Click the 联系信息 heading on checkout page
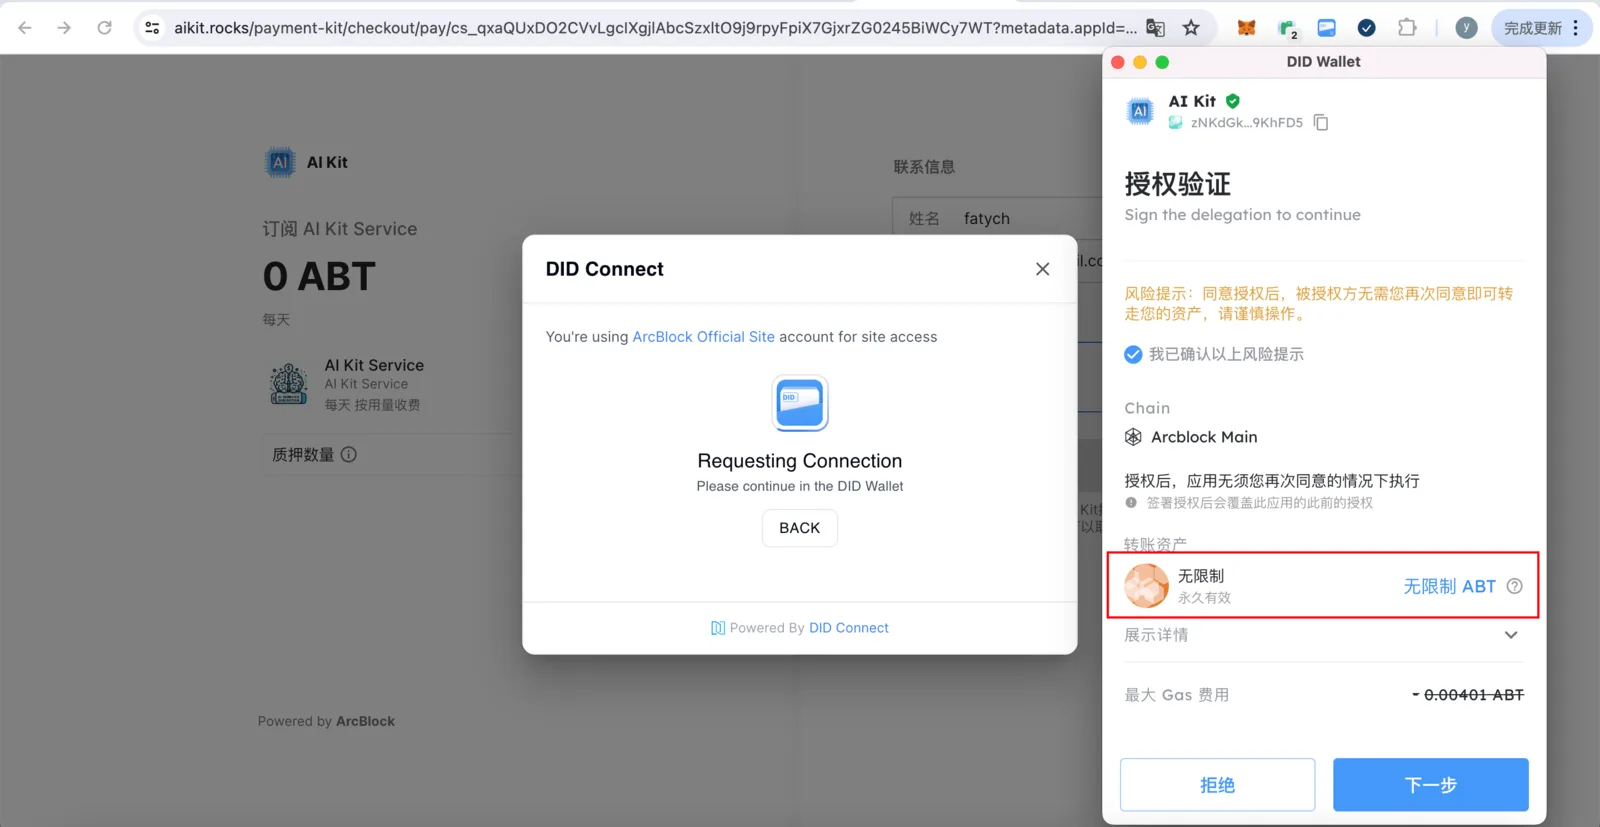The image size is (1600, 827). click(x=924, y=167)
